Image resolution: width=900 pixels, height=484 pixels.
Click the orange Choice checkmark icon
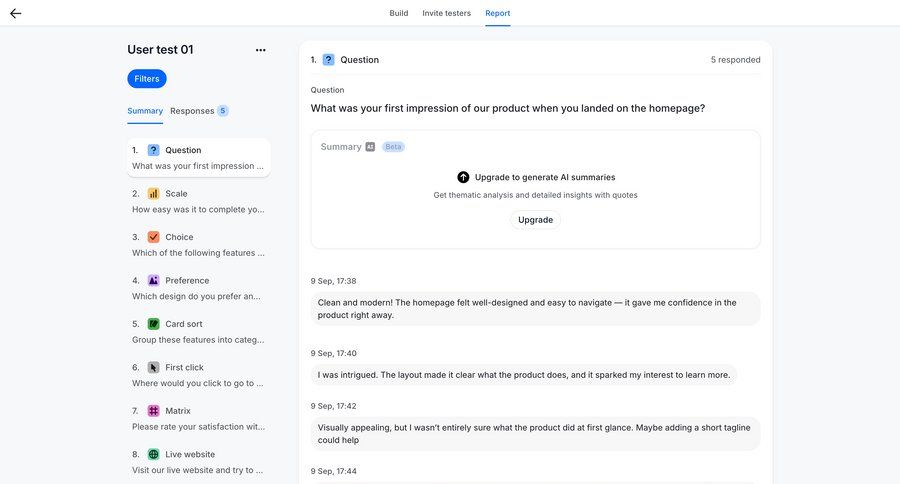[x=153, y=237]
